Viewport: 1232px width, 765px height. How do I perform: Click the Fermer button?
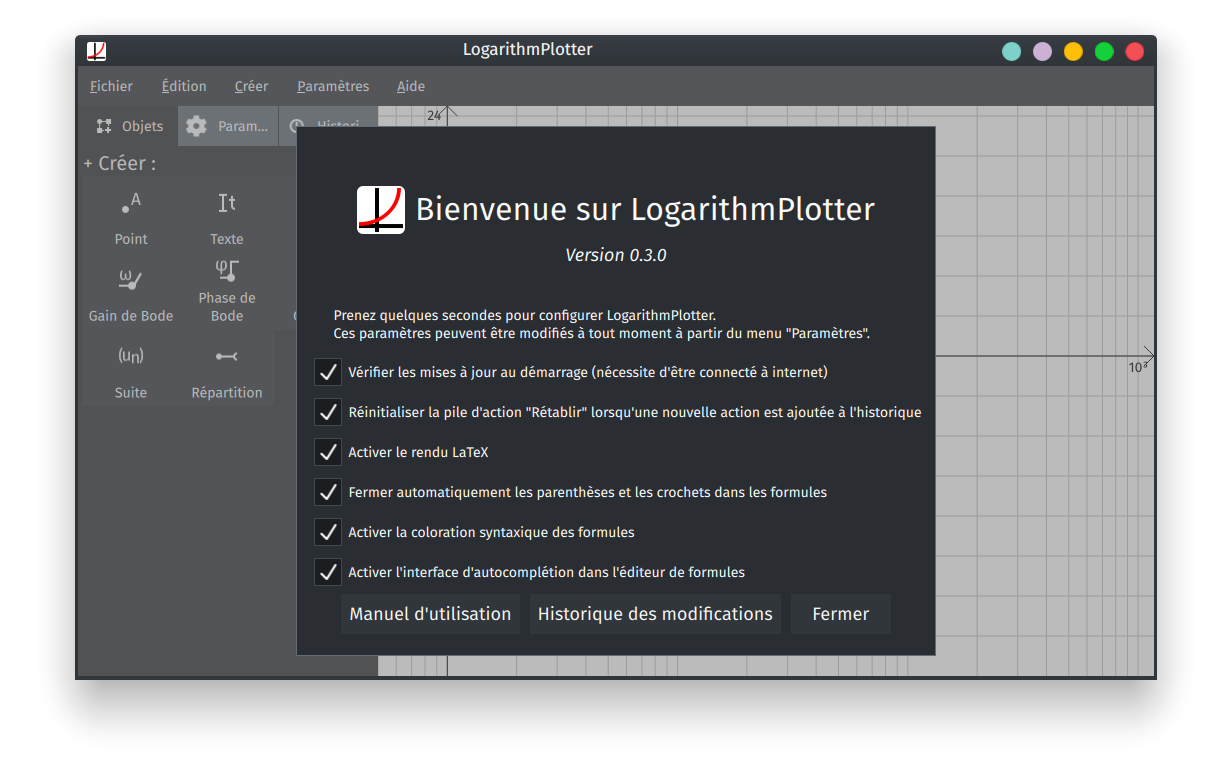(x=841, y=614)
